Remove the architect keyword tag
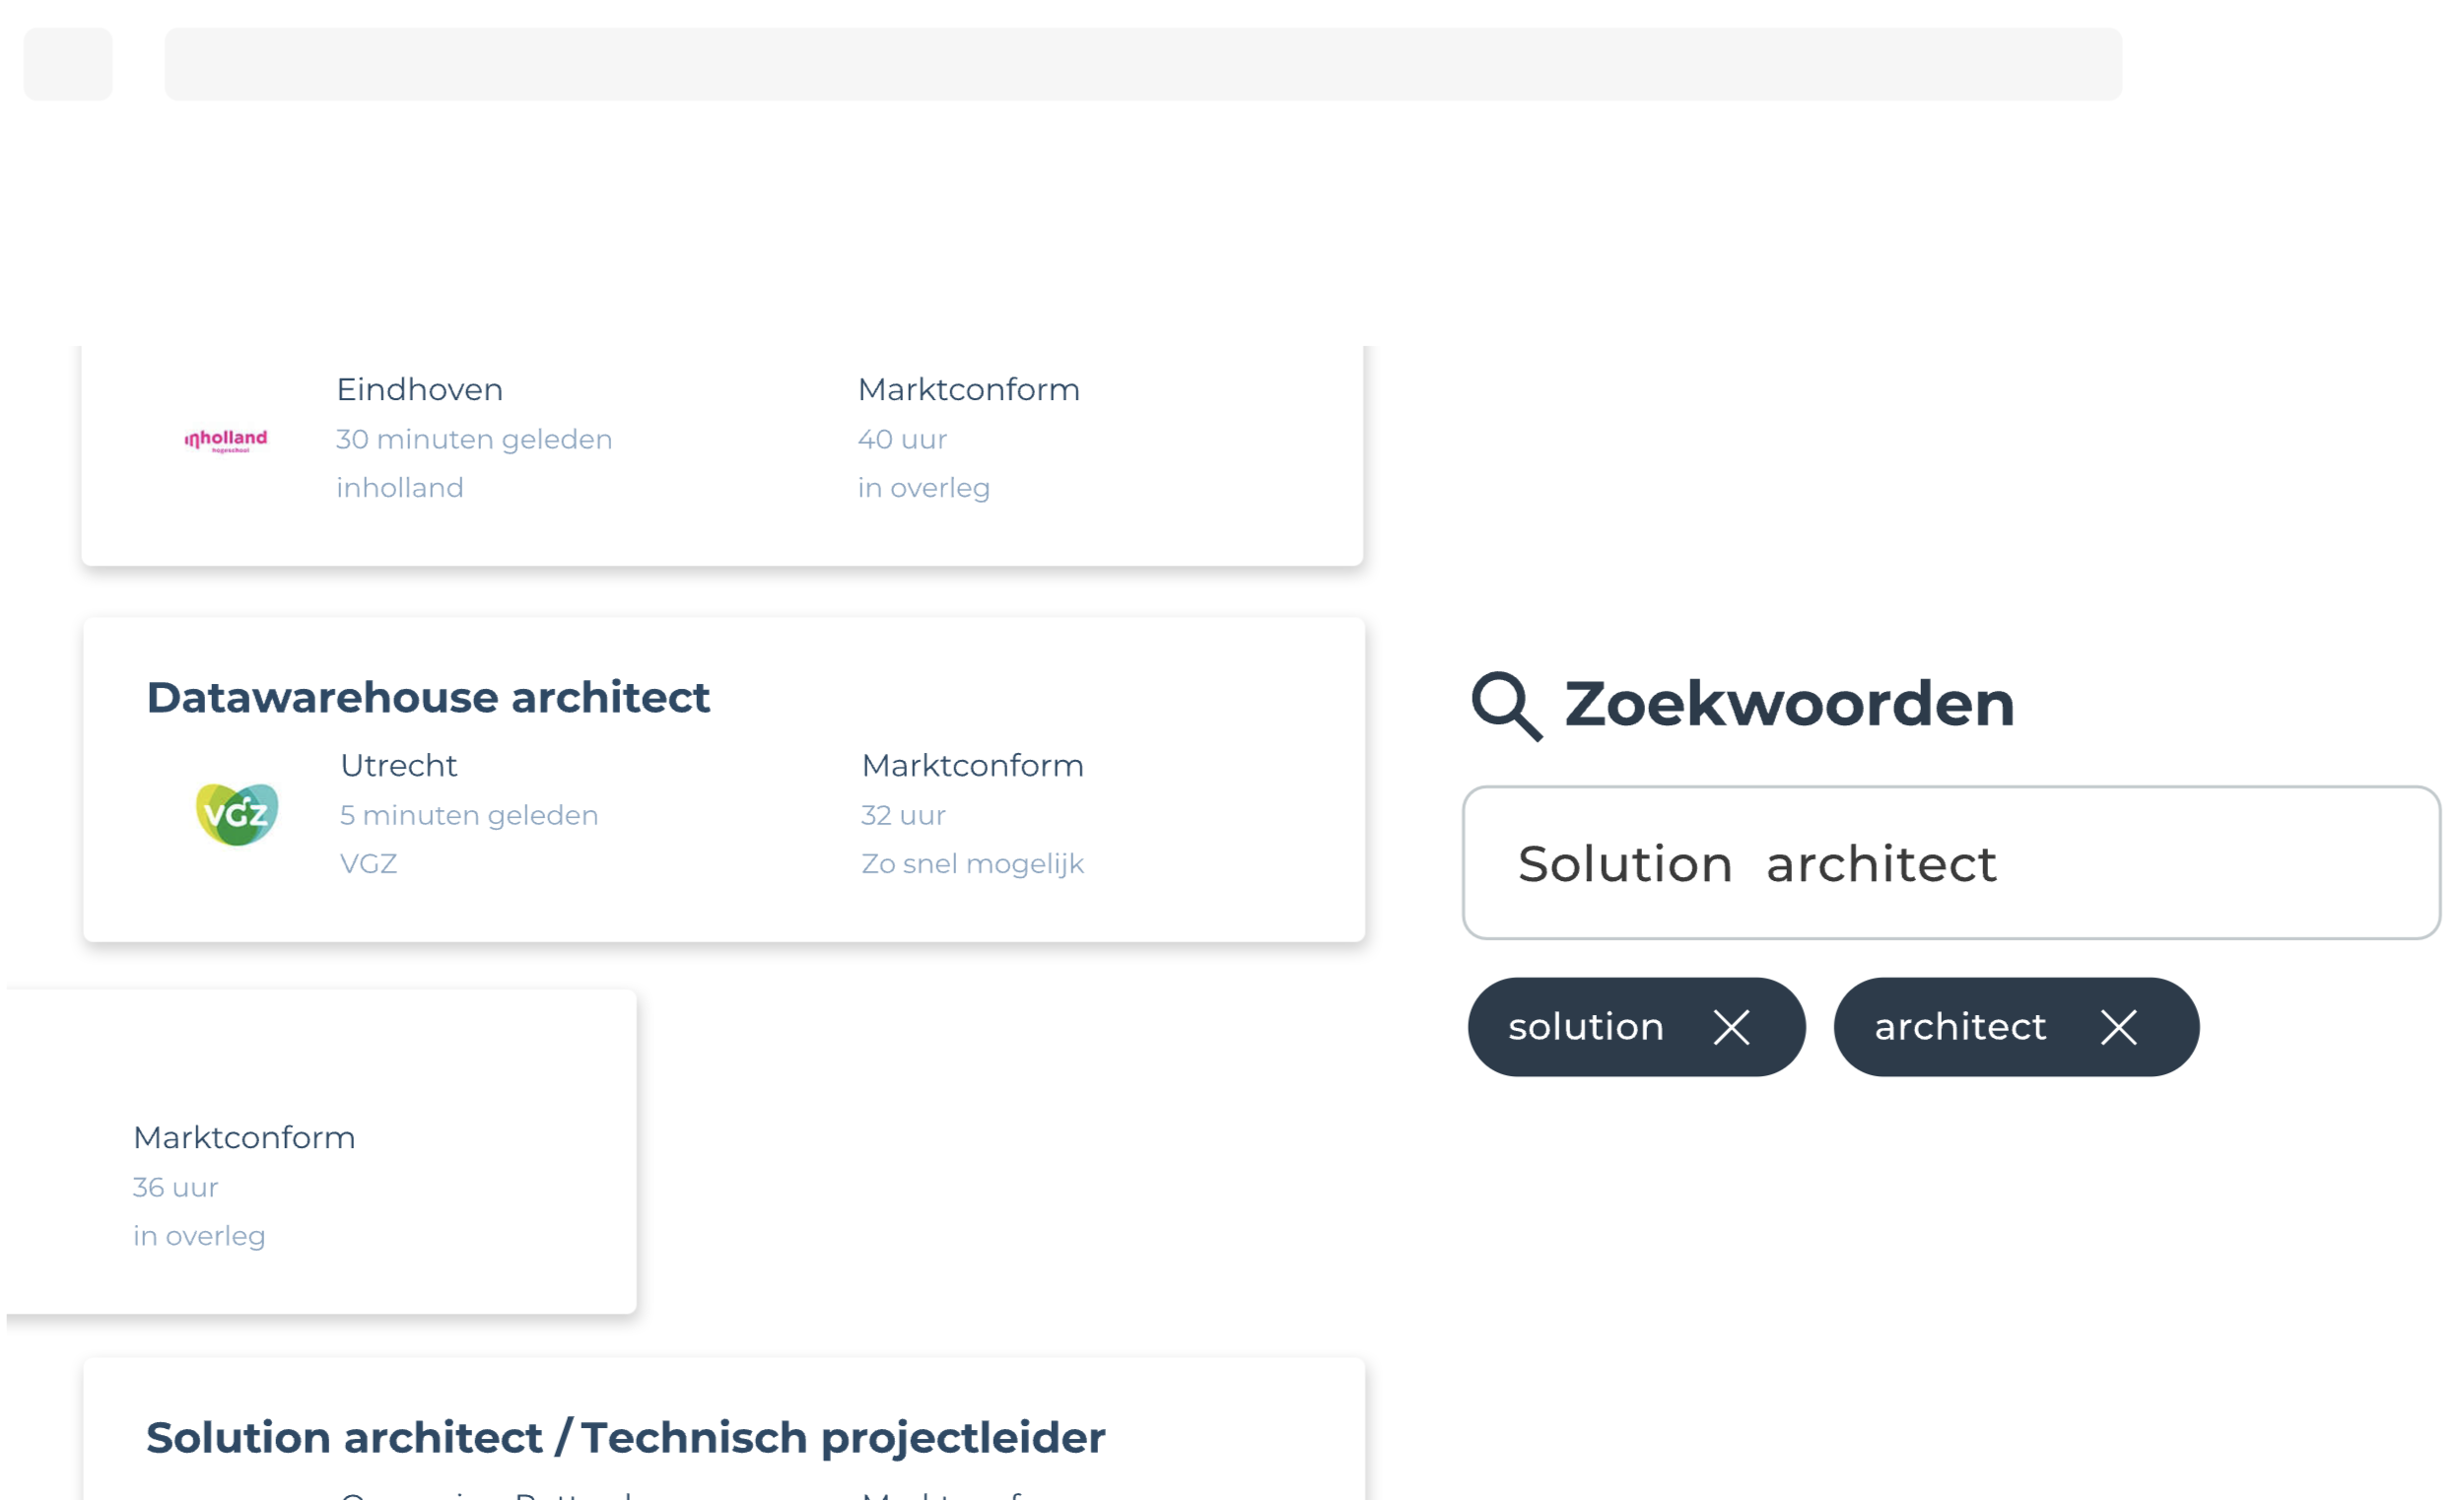The image size is (2464, 1500). pyautogui.click(x=2118, y=1027)
